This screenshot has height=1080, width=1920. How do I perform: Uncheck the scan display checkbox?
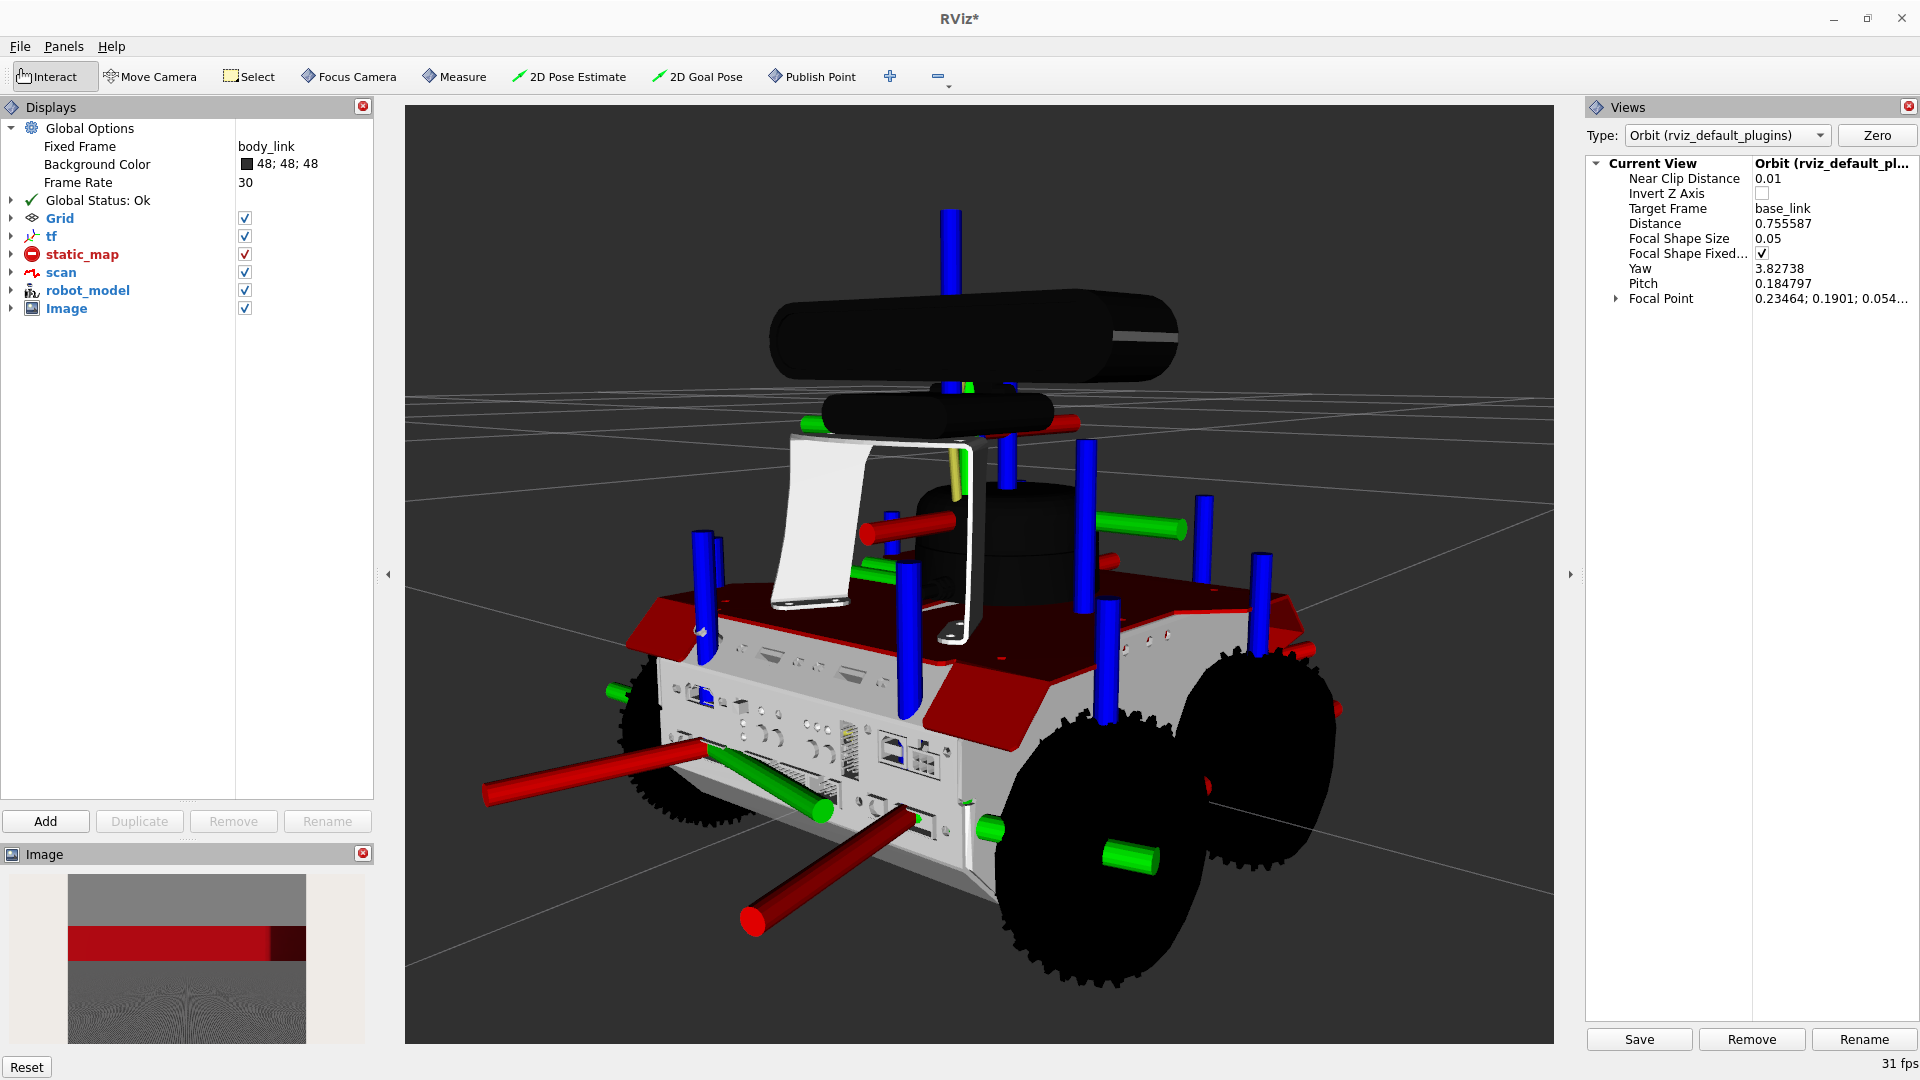click(x=245, y=273)
